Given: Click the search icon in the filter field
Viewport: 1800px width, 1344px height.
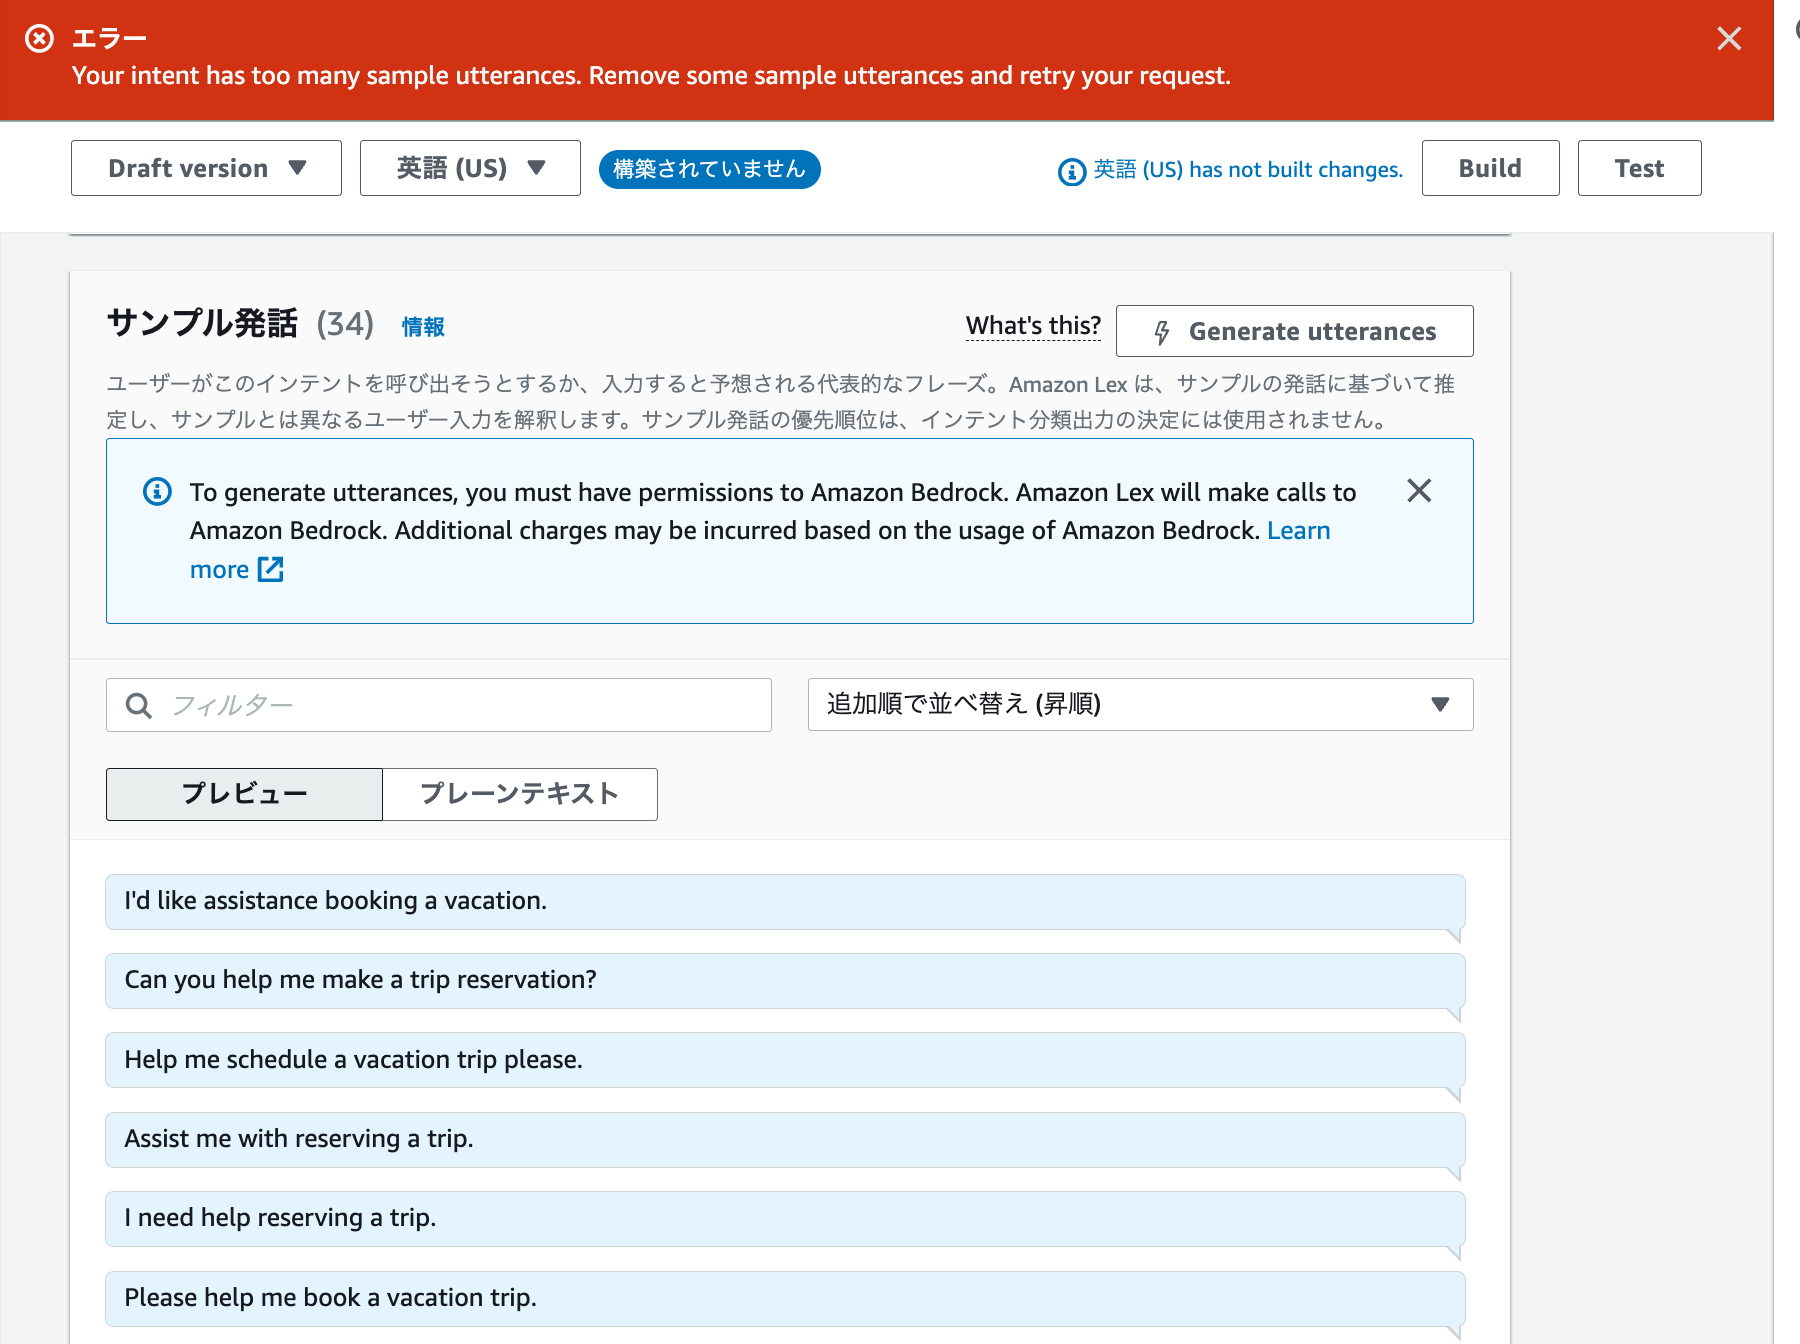Looking at the screenshot, I should (139, 705).
